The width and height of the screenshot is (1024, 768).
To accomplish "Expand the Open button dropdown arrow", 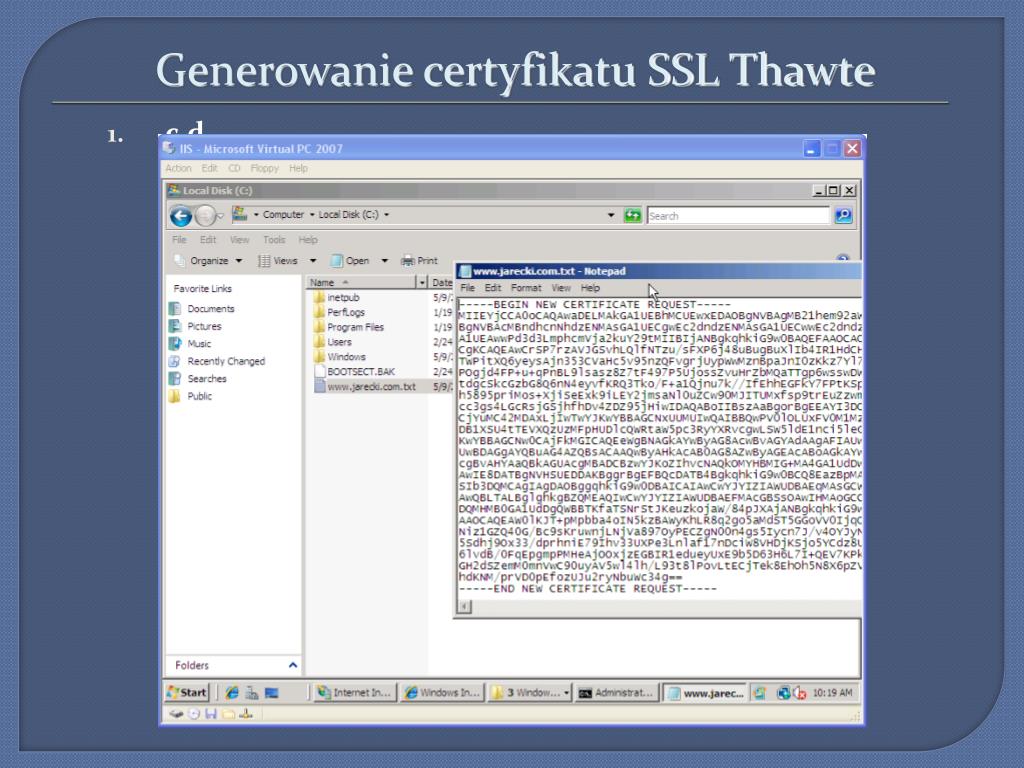I will point(385,261).
